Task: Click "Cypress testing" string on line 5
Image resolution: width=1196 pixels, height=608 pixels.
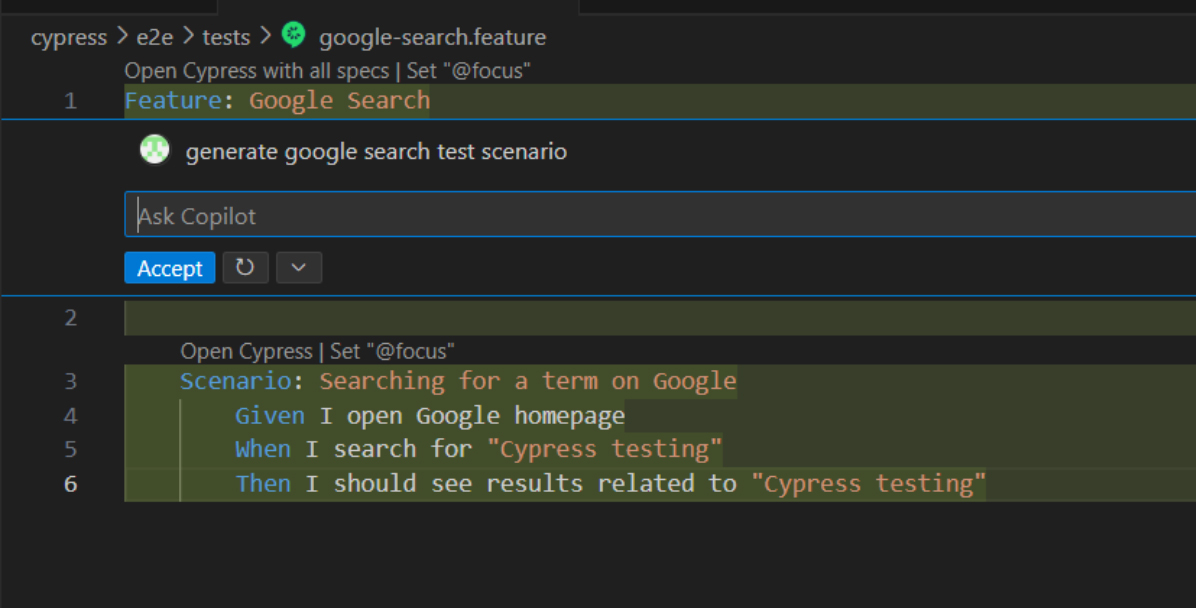Action: (x=604, y=449)
